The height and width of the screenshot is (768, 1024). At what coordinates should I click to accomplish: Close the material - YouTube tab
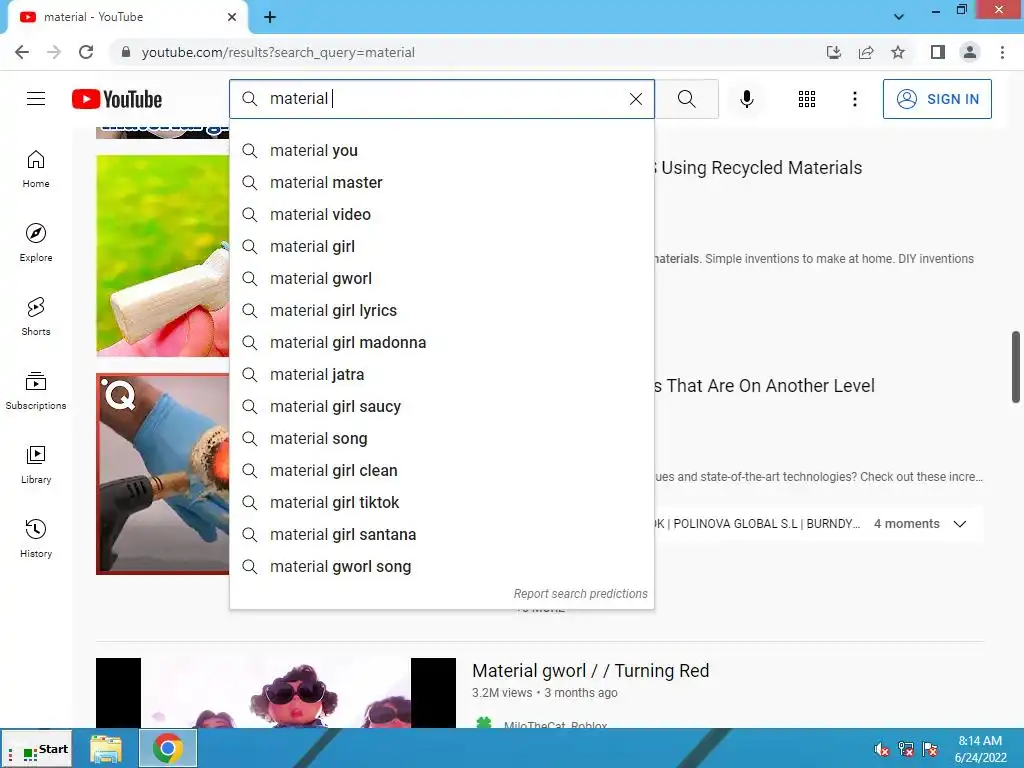232,17
